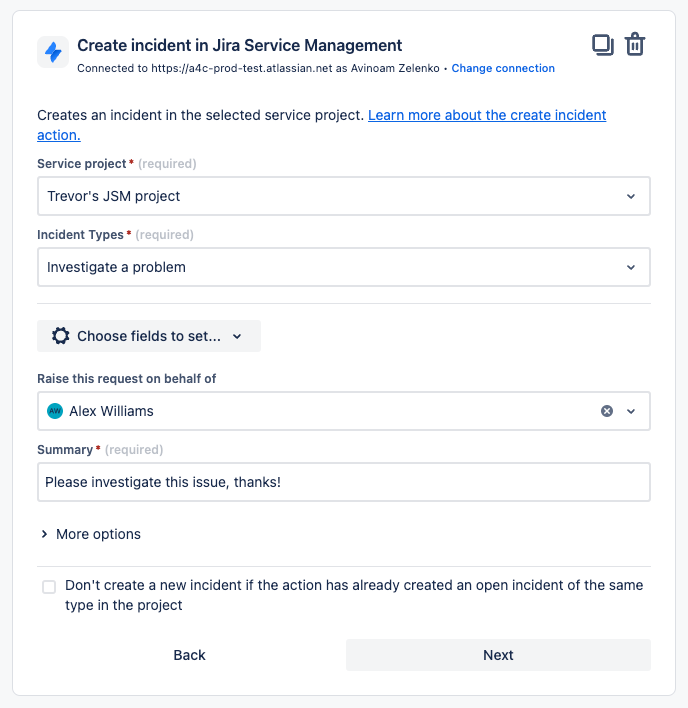
Task: Click into the Summary text field
Action: point(343,482)
